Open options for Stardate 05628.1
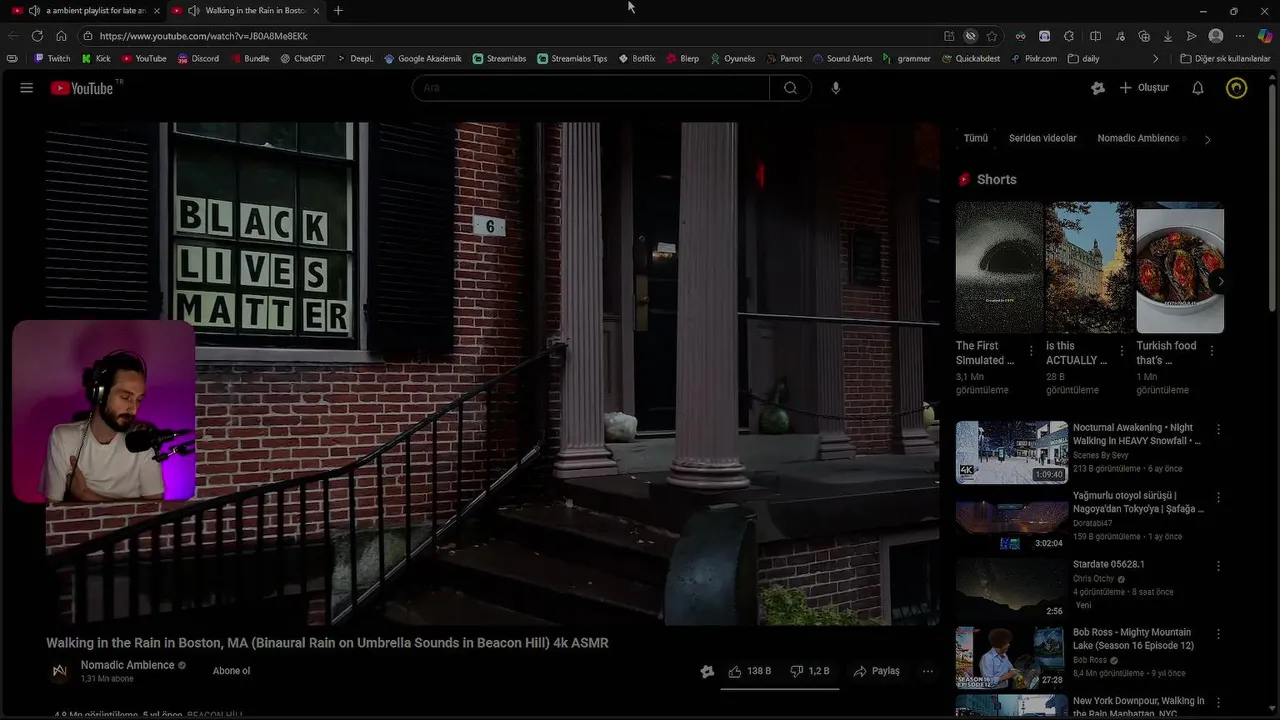This screenshot has height=720, width=1280. [1218, 565]
